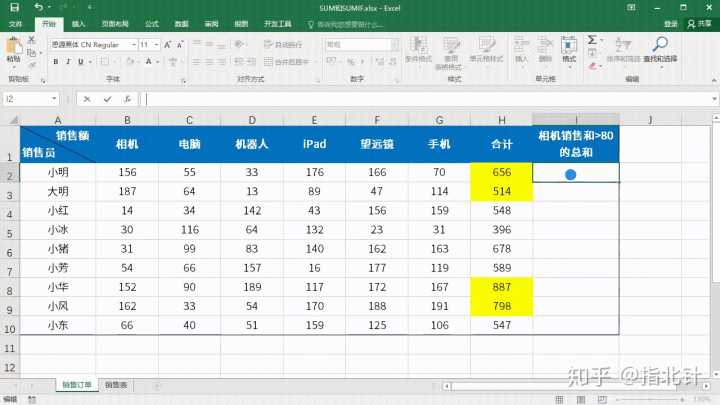
Task: Click the Fill Color bucket swatch
Action: [x=130, y=62]
